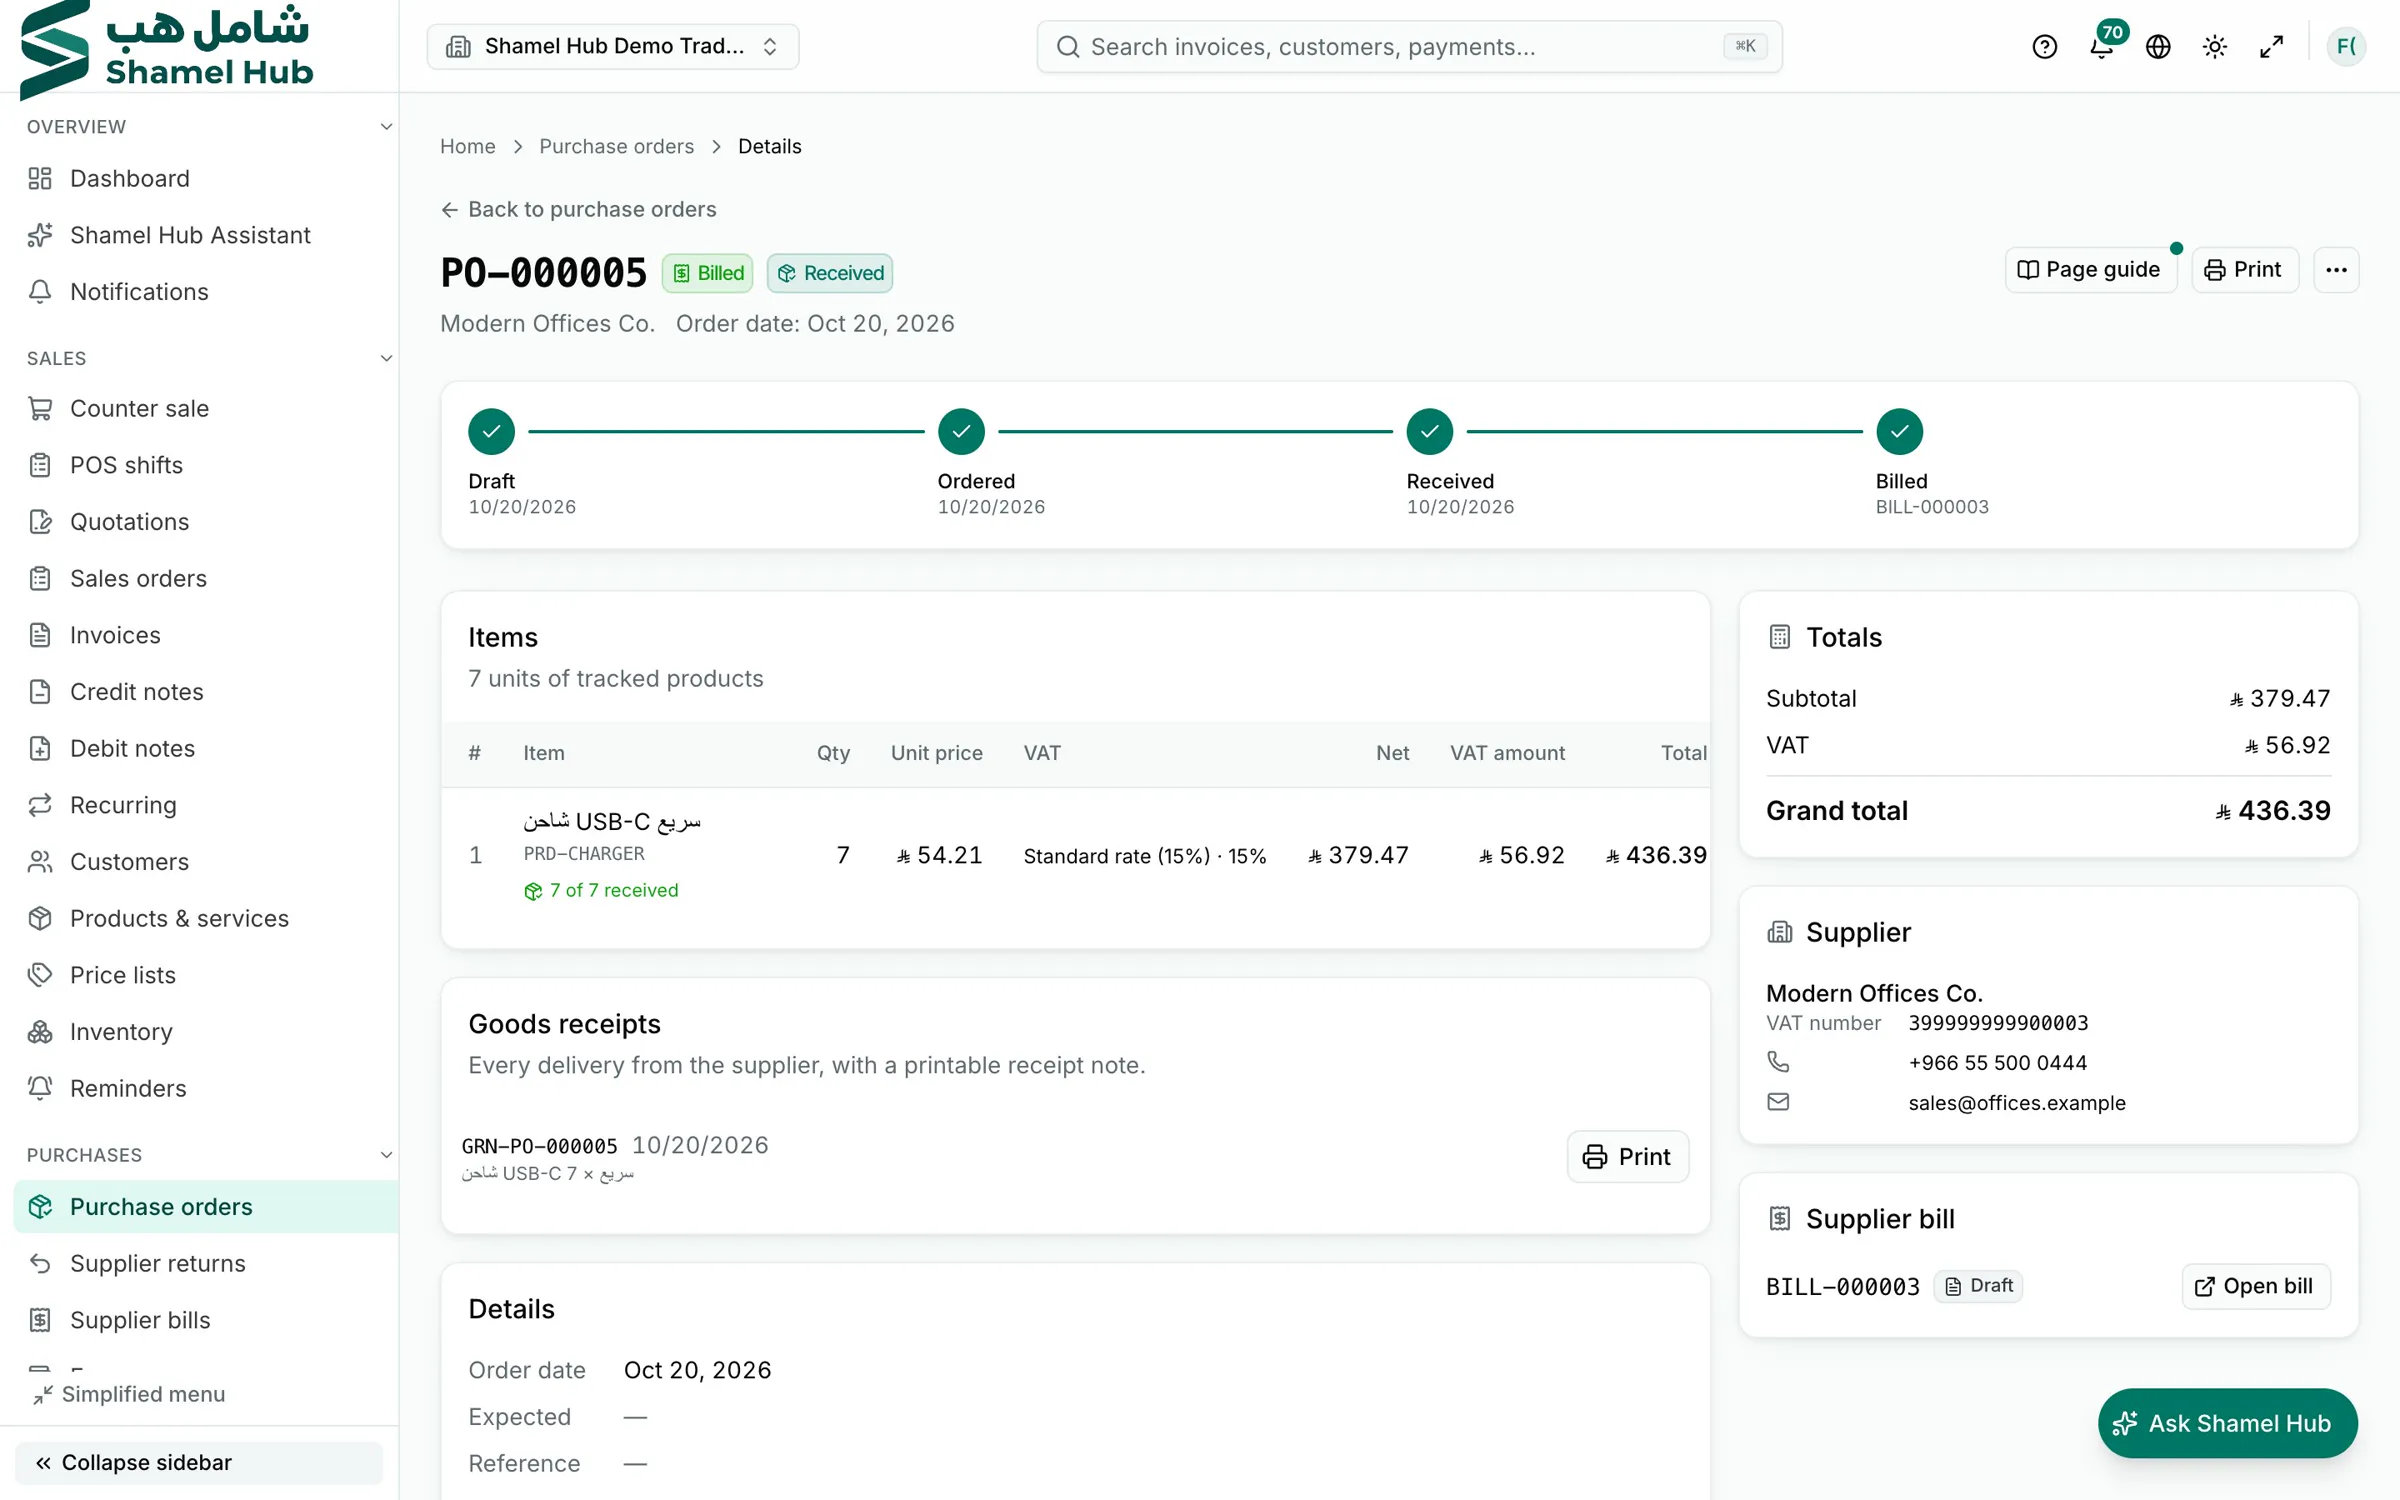Print goods receipt GRN-PO-000005
The image size is (2400, 1500).
1627,1157
